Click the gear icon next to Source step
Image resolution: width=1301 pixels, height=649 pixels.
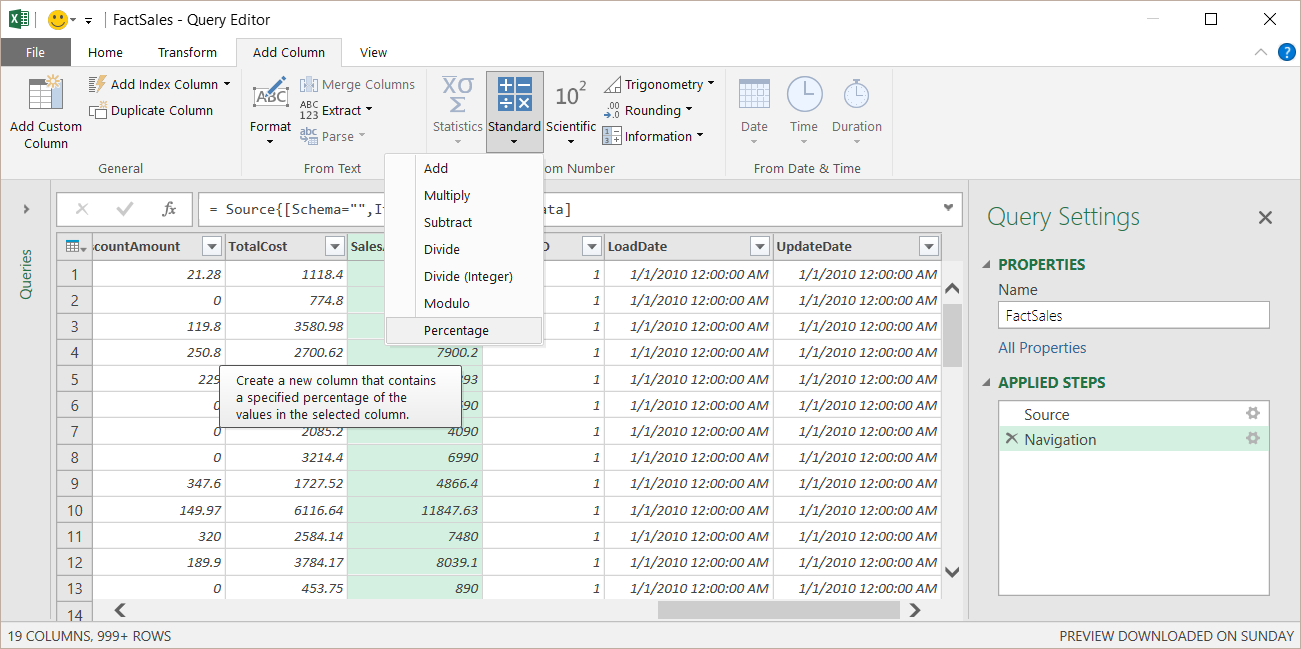(1252, 414)
